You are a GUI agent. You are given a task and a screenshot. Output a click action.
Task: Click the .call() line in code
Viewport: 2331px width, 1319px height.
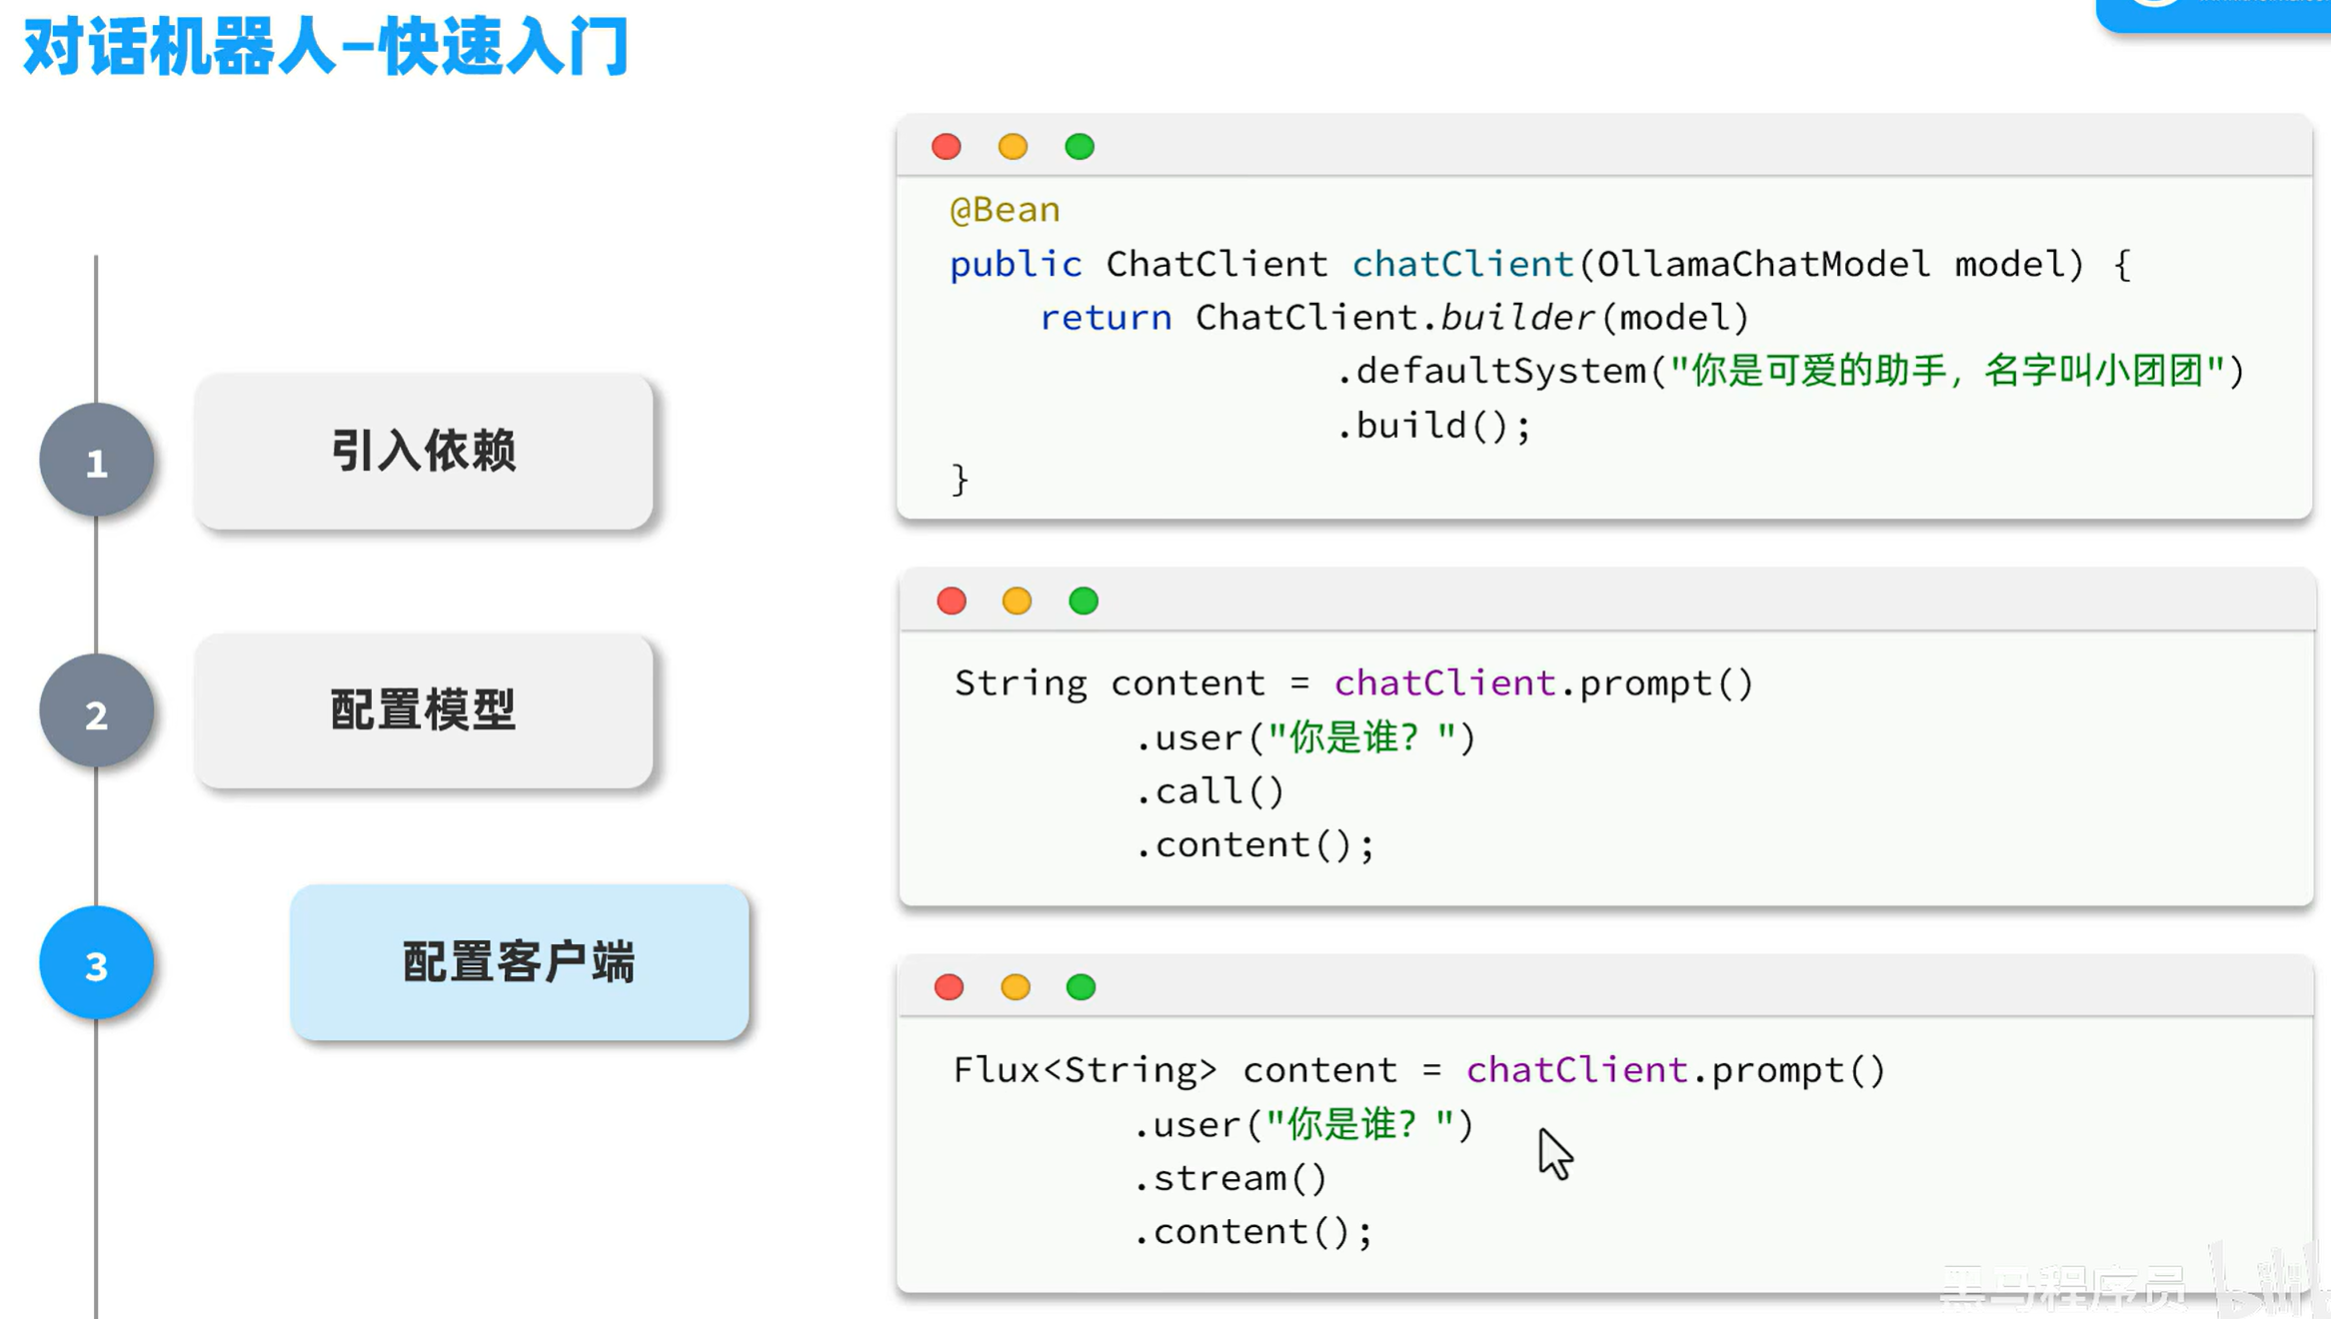coord(1210,791)
